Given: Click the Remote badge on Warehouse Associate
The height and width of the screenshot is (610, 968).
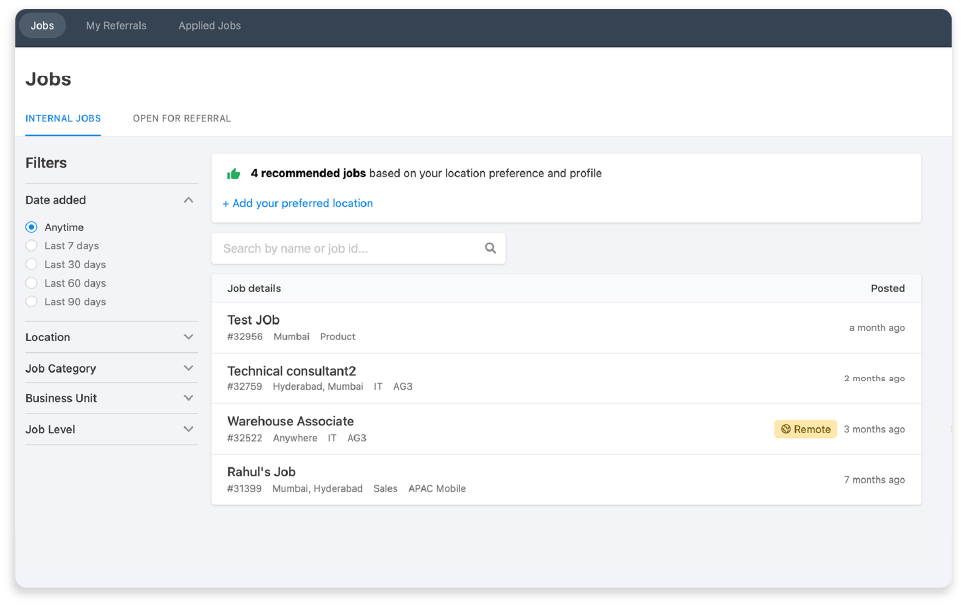Looking at the screenshot, I should (805, 430).
